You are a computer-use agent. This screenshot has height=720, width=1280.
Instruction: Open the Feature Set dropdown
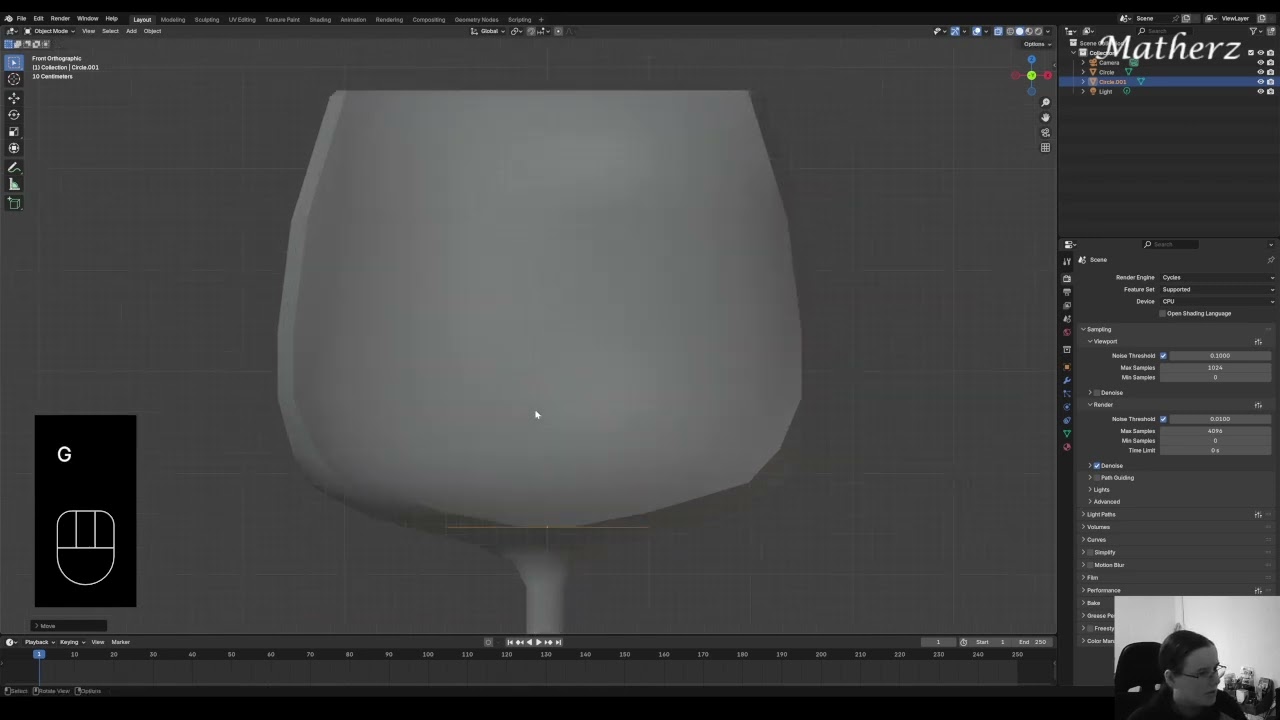tap(1217, 289)
